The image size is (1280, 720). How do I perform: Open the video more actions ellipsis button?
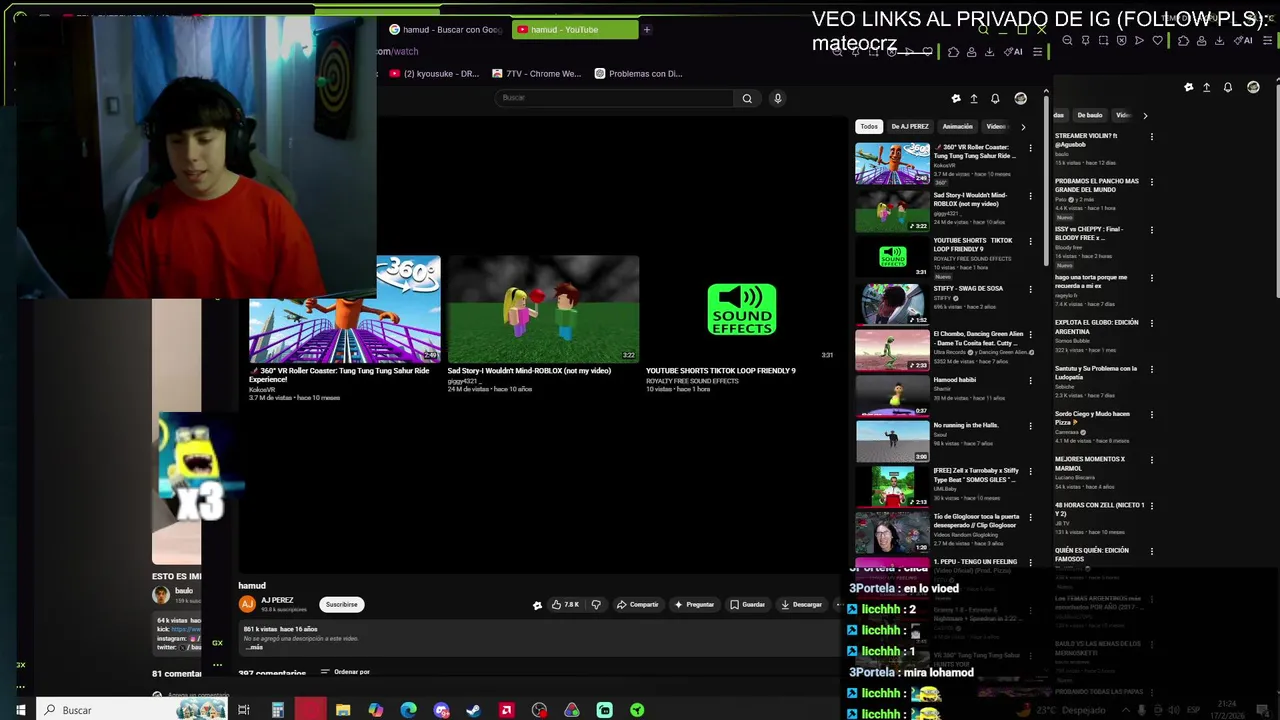838,604
